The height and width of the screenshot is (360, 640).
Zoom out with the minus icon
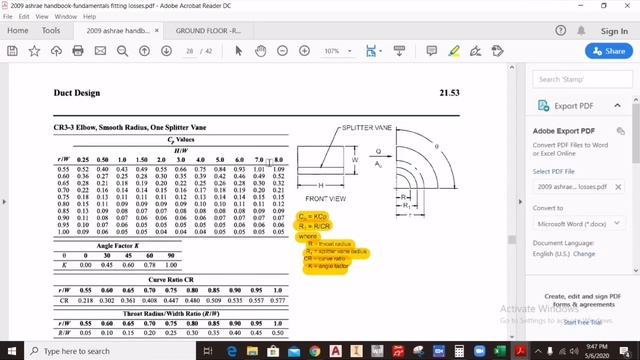point(282,51)
